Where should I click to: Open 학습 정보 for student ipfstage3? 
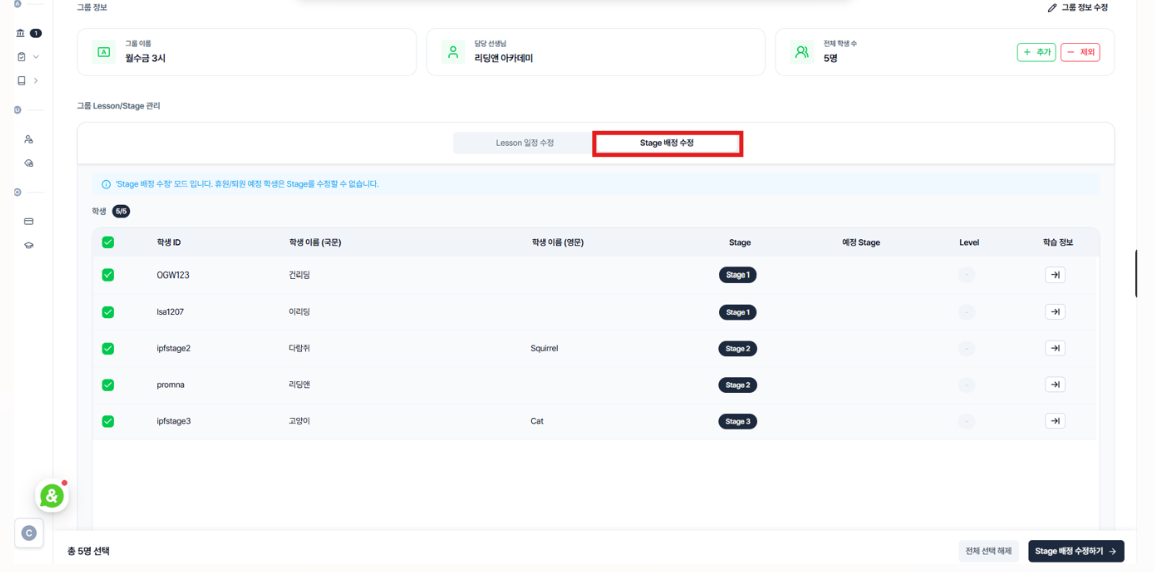click(x=1055, y=421)
